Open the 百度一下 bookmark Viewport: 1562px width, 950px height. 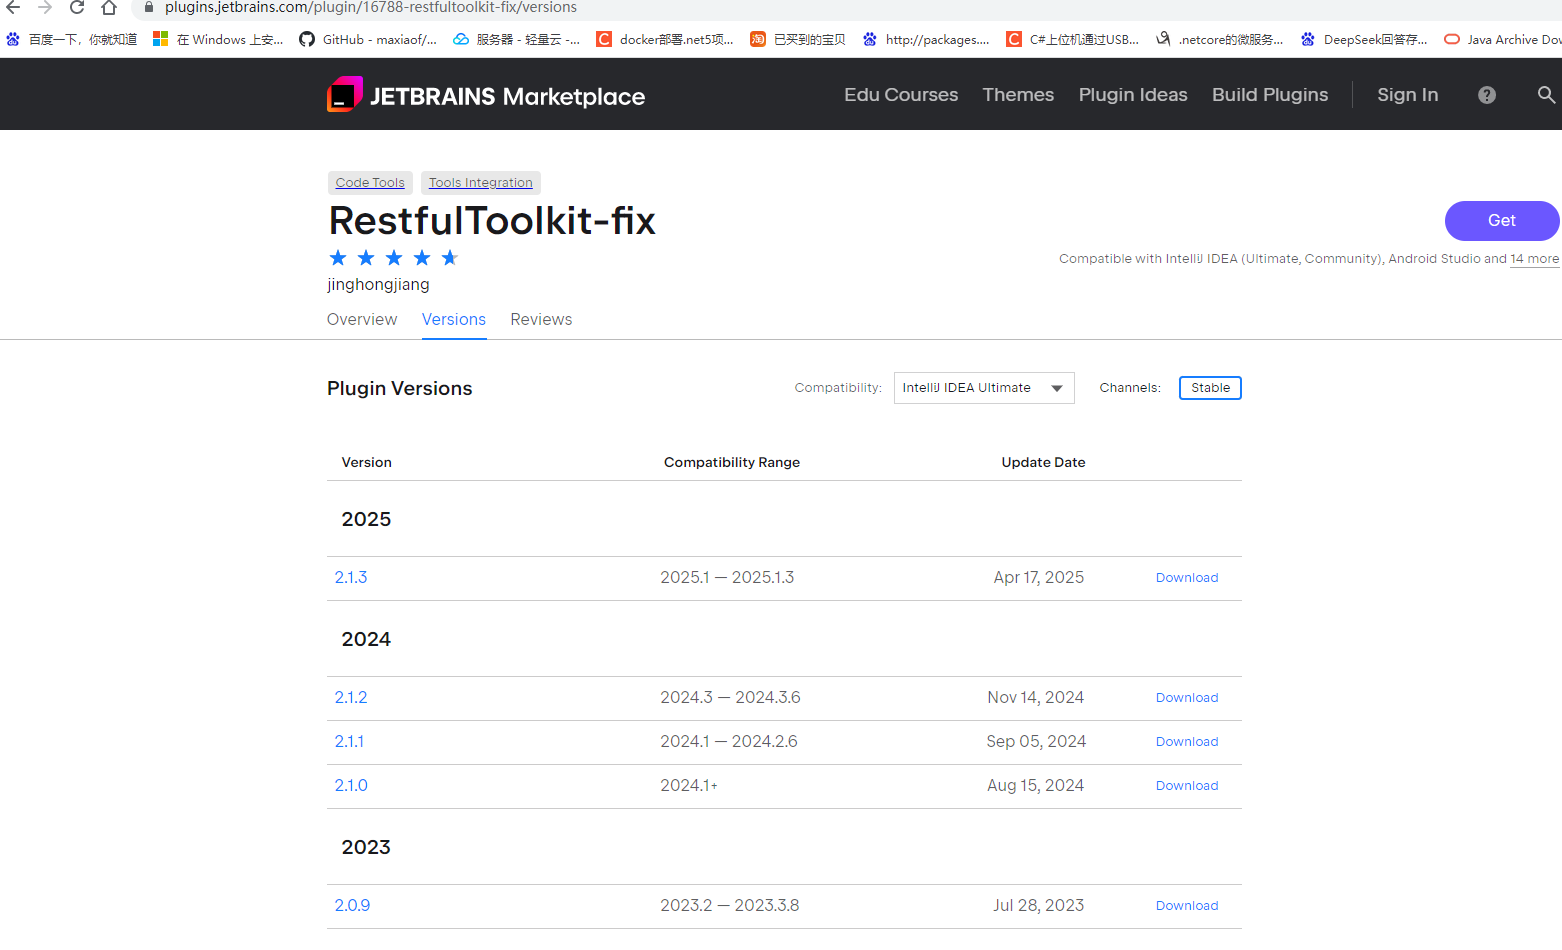(71, 39)
